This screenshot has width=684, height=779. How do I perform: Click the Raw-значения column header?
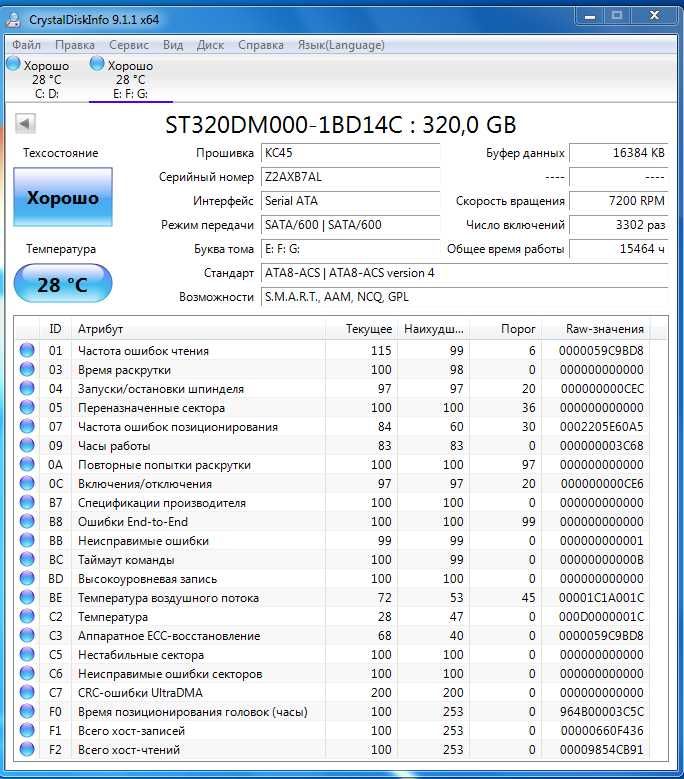coord(596,329)
